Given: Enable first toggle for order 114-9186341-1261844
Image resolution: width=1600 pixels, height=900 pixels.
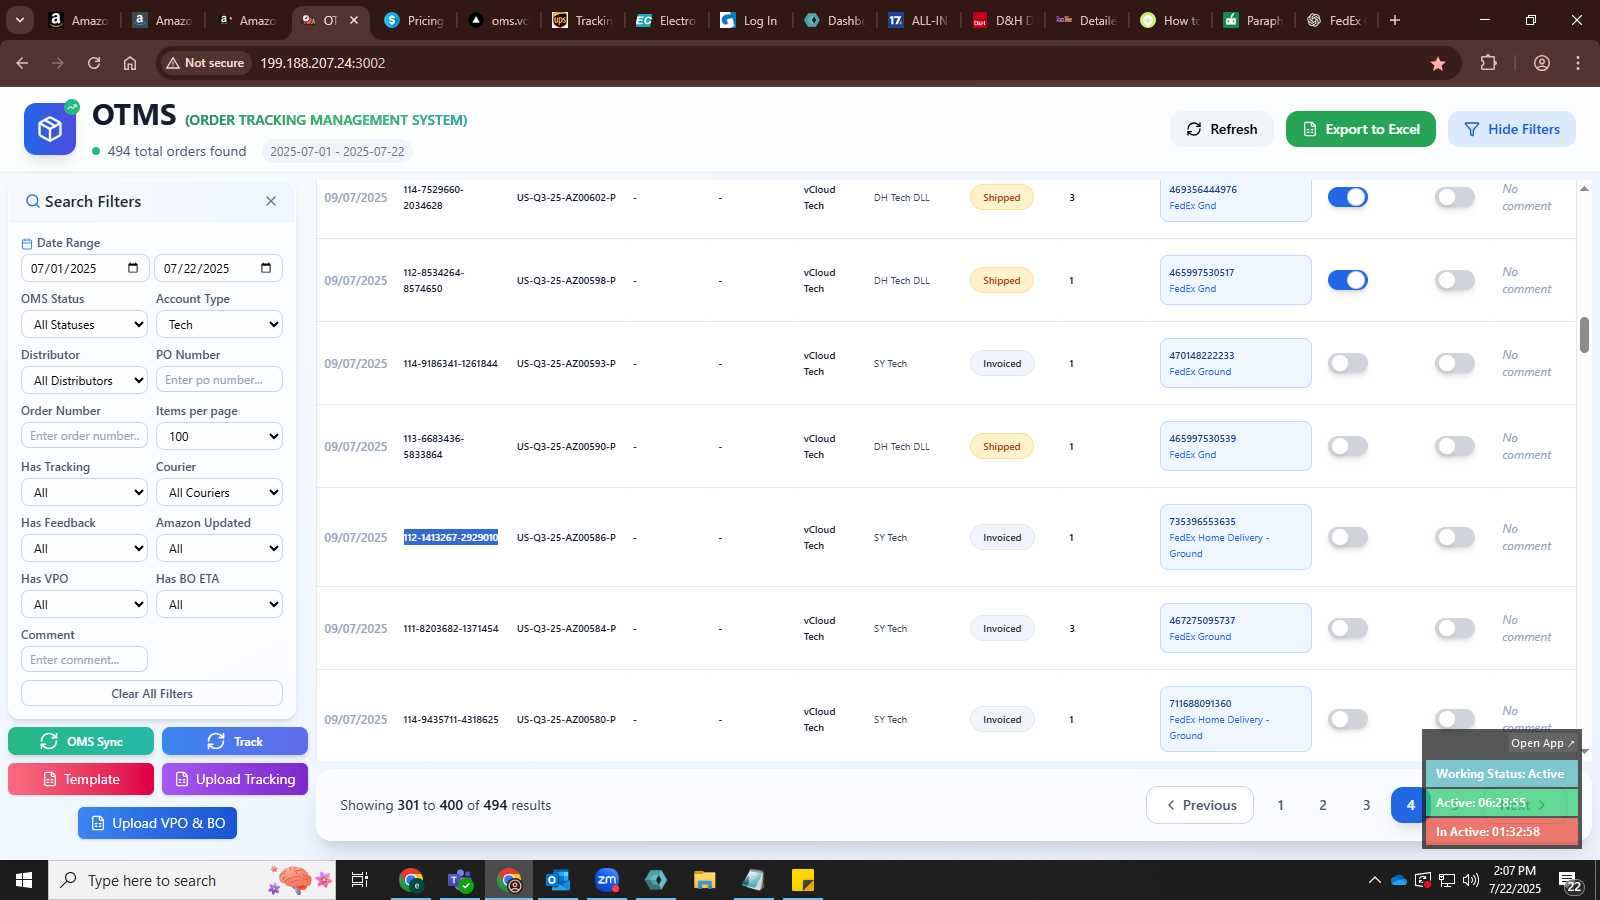Looking at the screenshot, I should point(1348,363).
